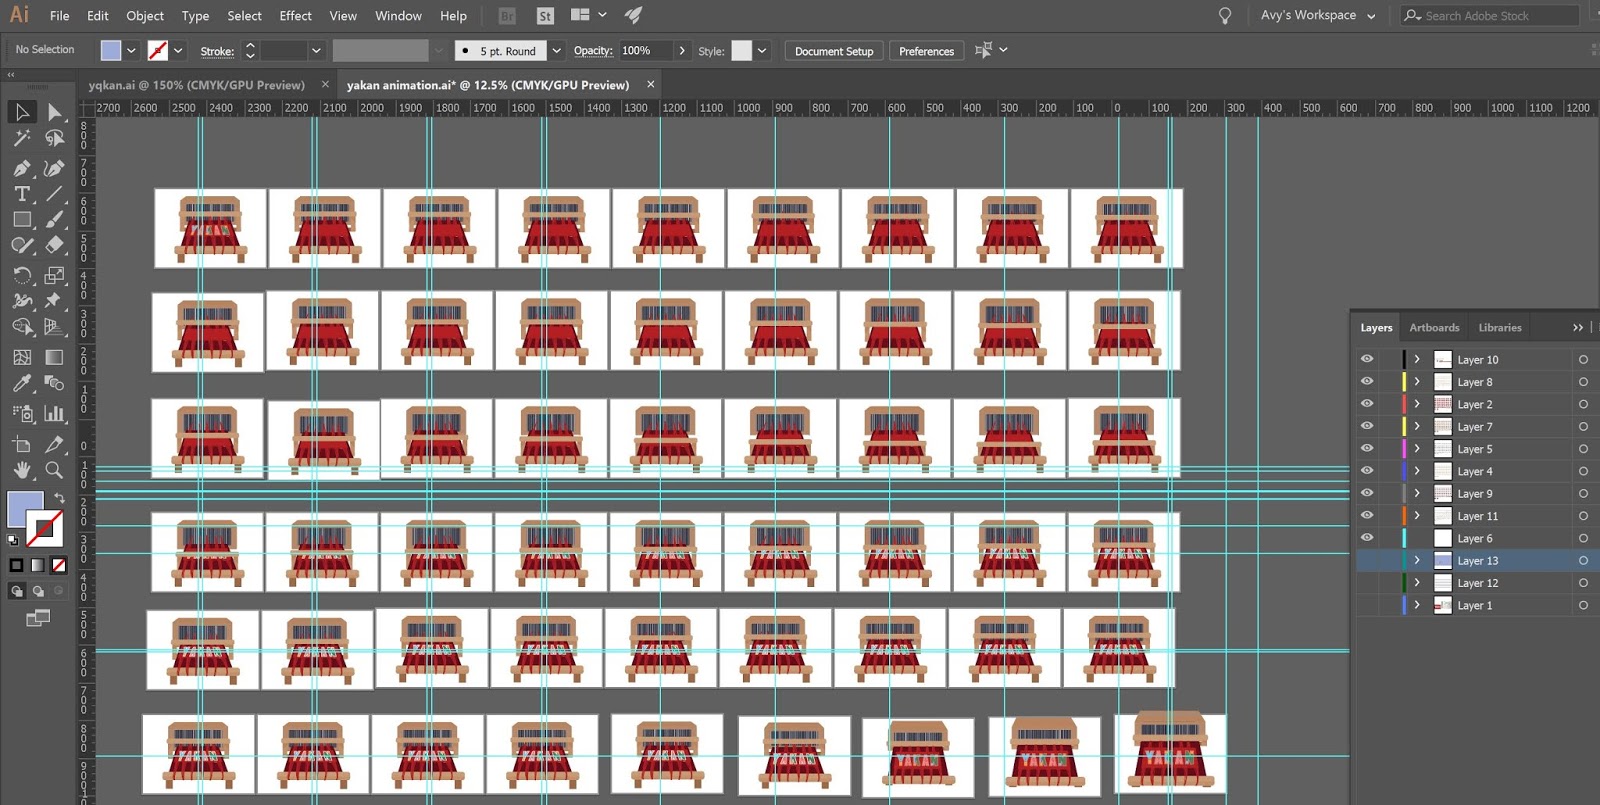Click the Document Setup button
This screenshot has width=1600, height=805.
834,51
